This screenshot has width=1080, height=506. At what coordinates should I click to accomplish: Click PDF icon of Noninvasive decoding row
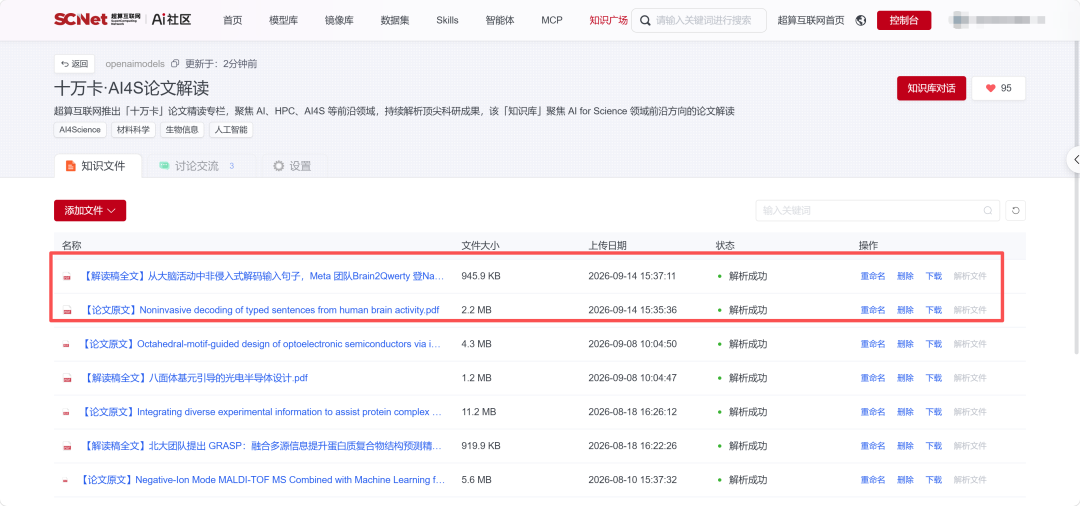pyautogui.click(x=67, y=310)
